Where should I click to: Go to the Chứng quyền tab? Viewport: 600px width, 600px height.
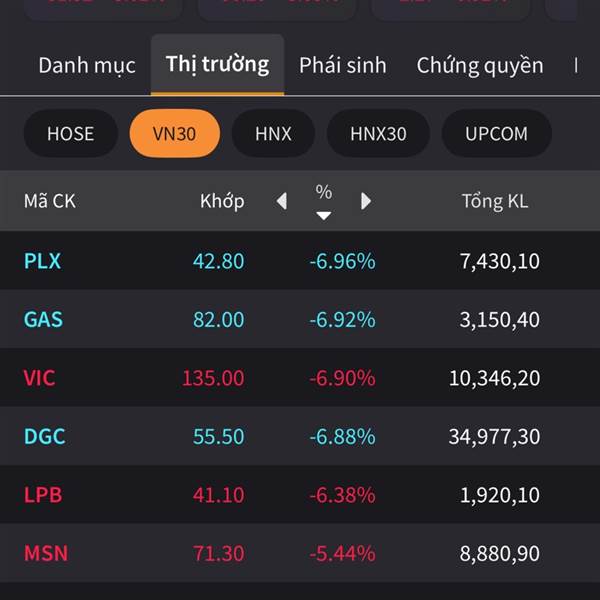480,66
